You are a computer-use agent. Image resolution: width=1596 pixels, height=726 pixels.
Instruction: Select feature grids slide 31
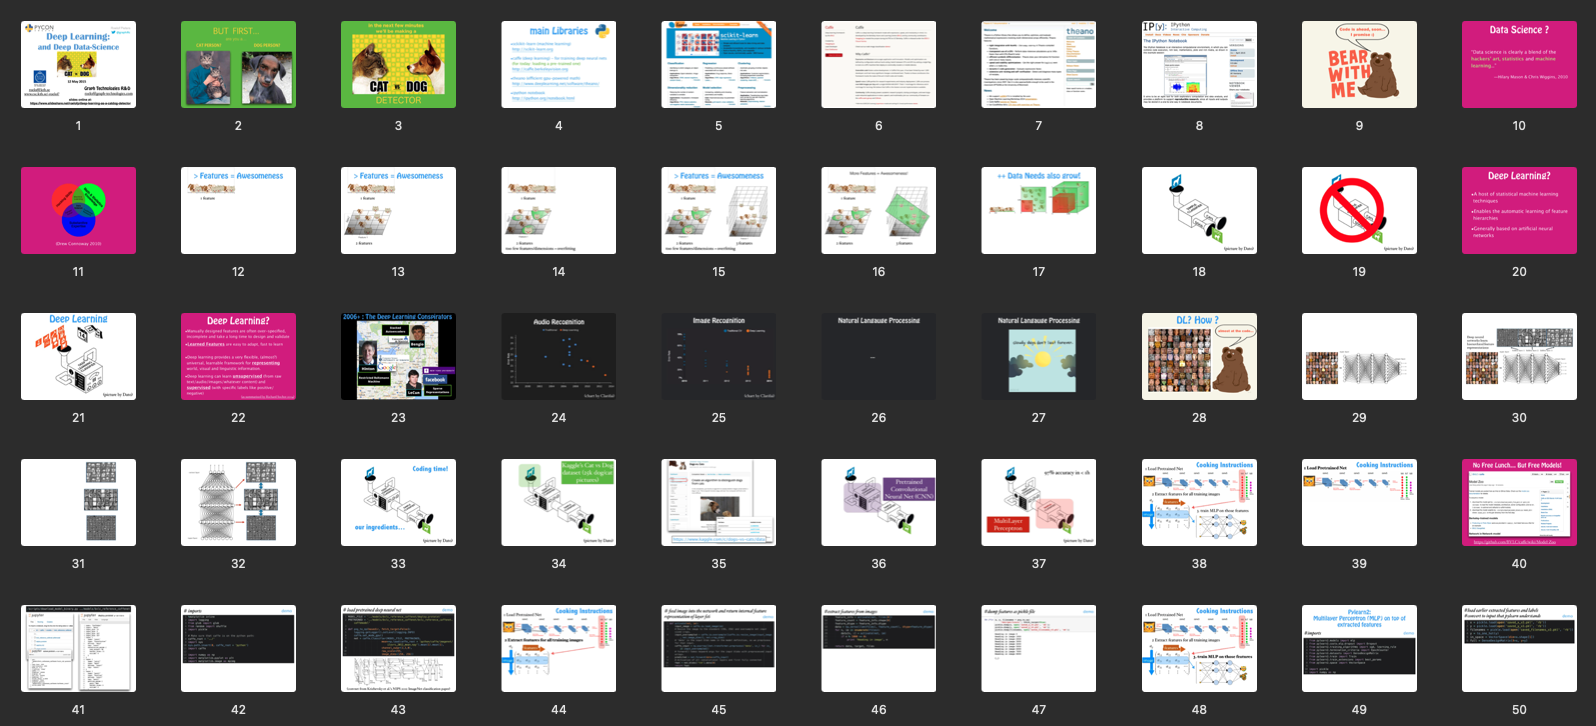pos(78,502)
